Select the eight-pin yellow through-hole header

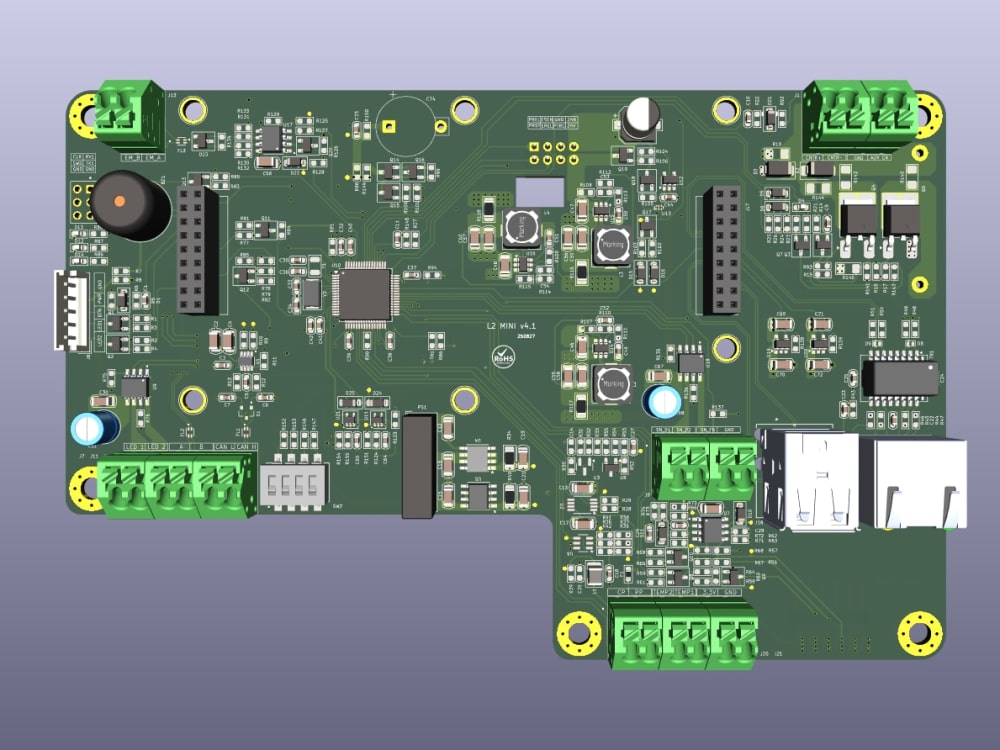pos(553,154)
